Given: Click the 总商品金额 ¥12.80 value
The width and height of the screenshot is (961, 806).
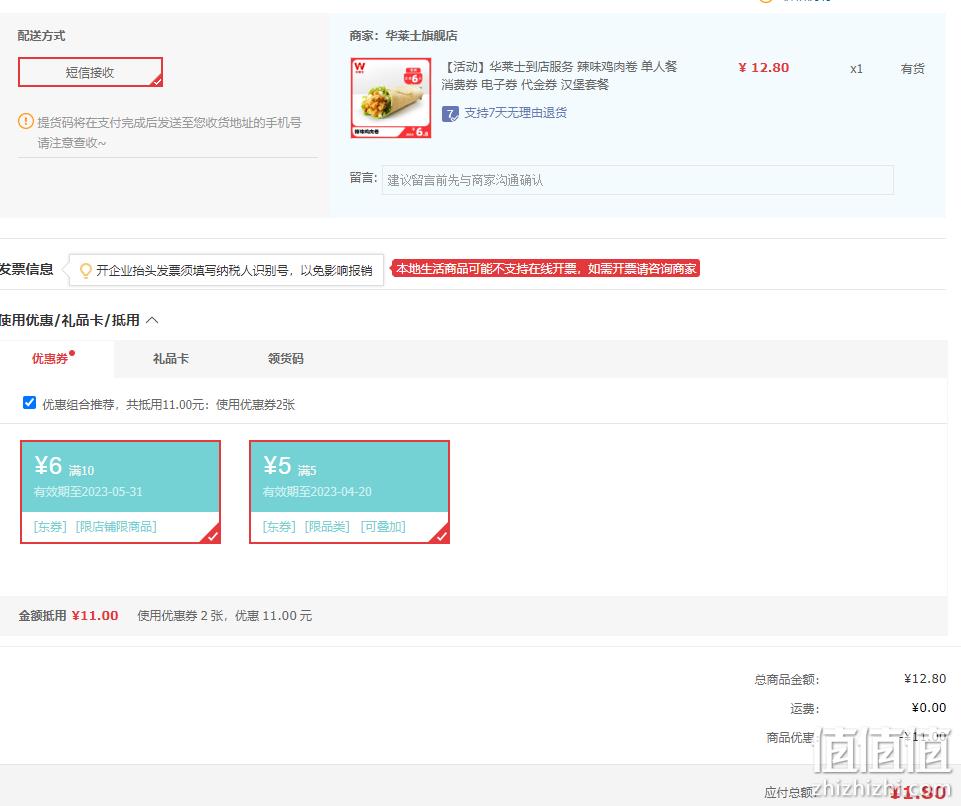Looking at the screenshot, I should coord(925,679).
